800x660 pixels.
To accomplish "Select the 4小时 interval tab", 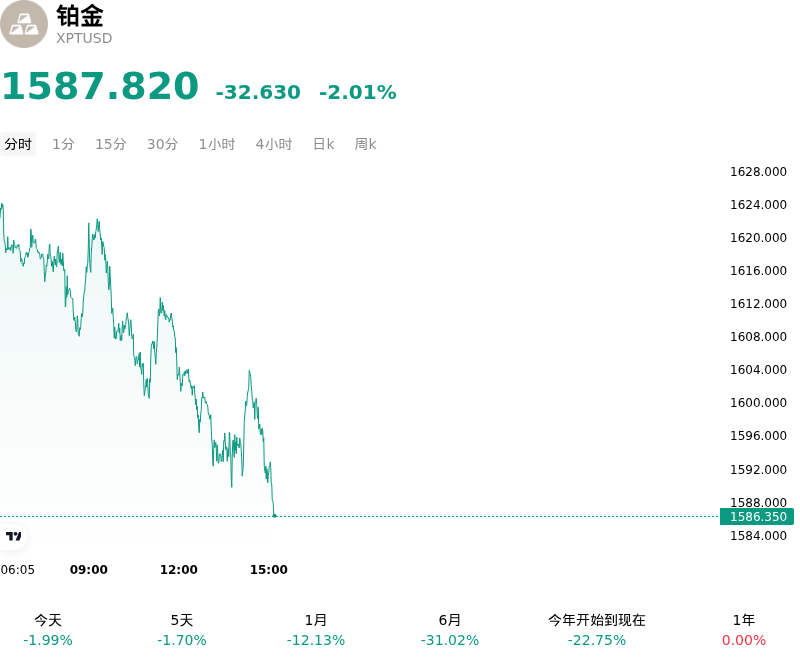I will click(274, 144).
